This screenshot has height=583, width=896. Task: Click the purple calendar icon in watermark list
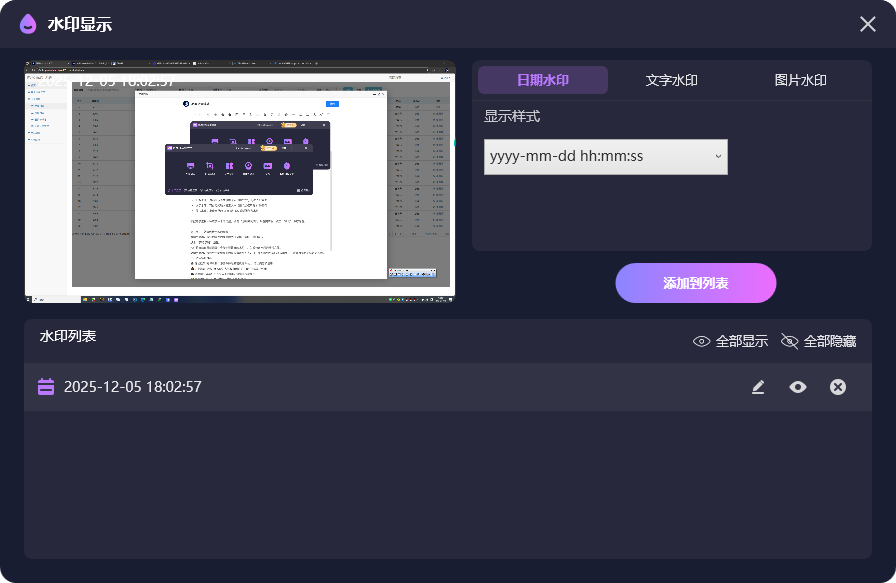46,387
